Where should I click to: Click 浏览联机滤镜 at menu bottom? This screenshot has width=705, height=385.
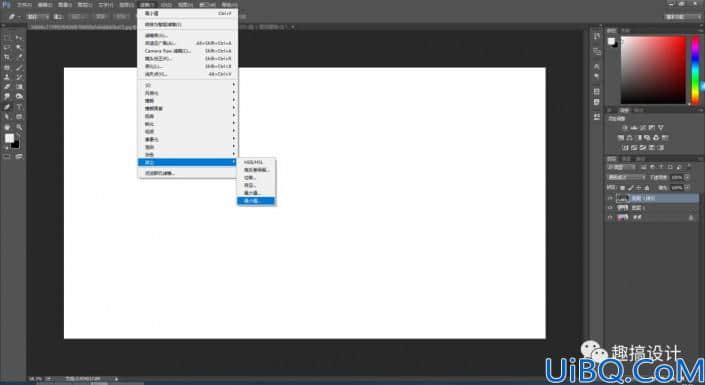(x=188, y=173)
